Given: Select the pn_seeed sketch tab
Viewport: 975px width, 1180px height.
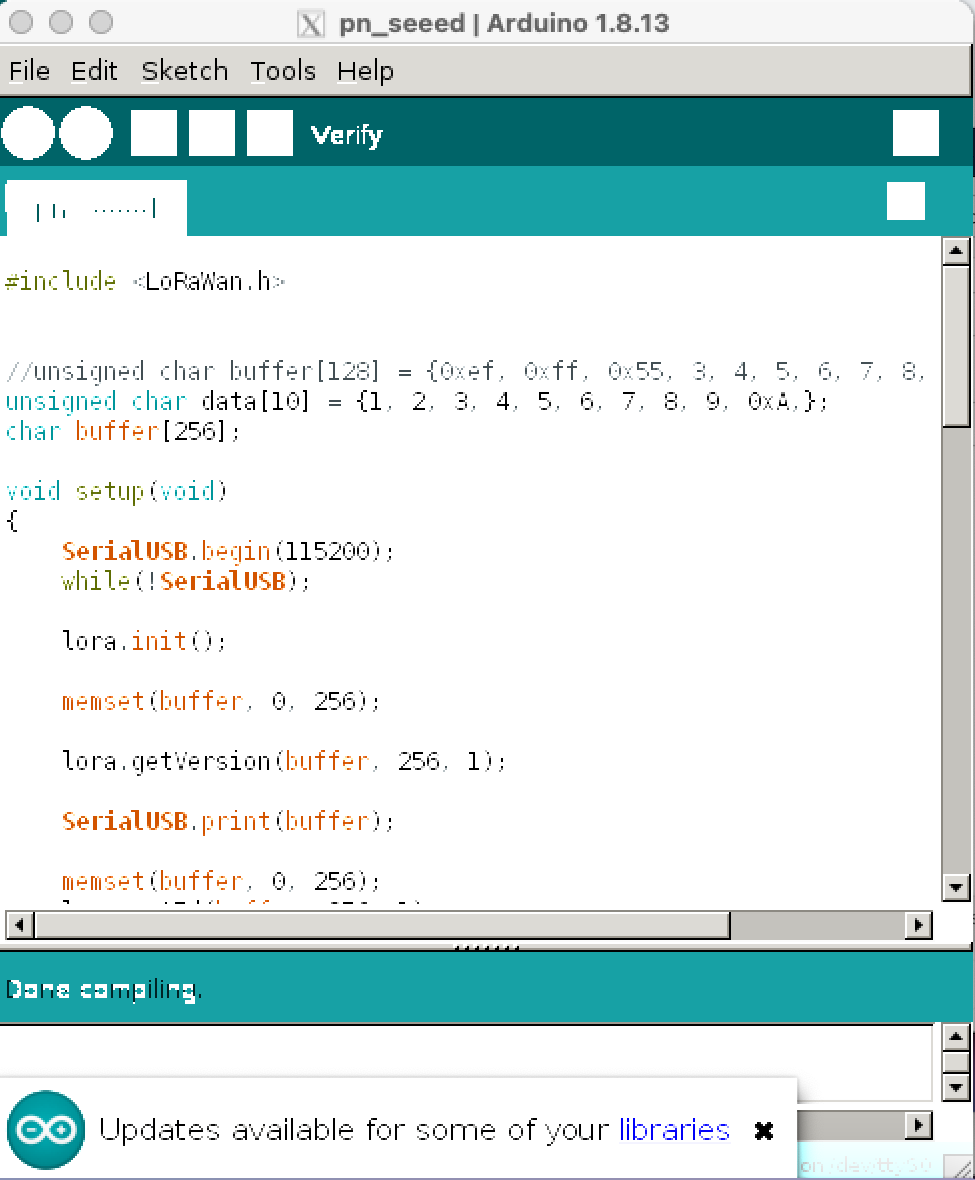Looking at the screenshot, I should click(x=96, y=208).
